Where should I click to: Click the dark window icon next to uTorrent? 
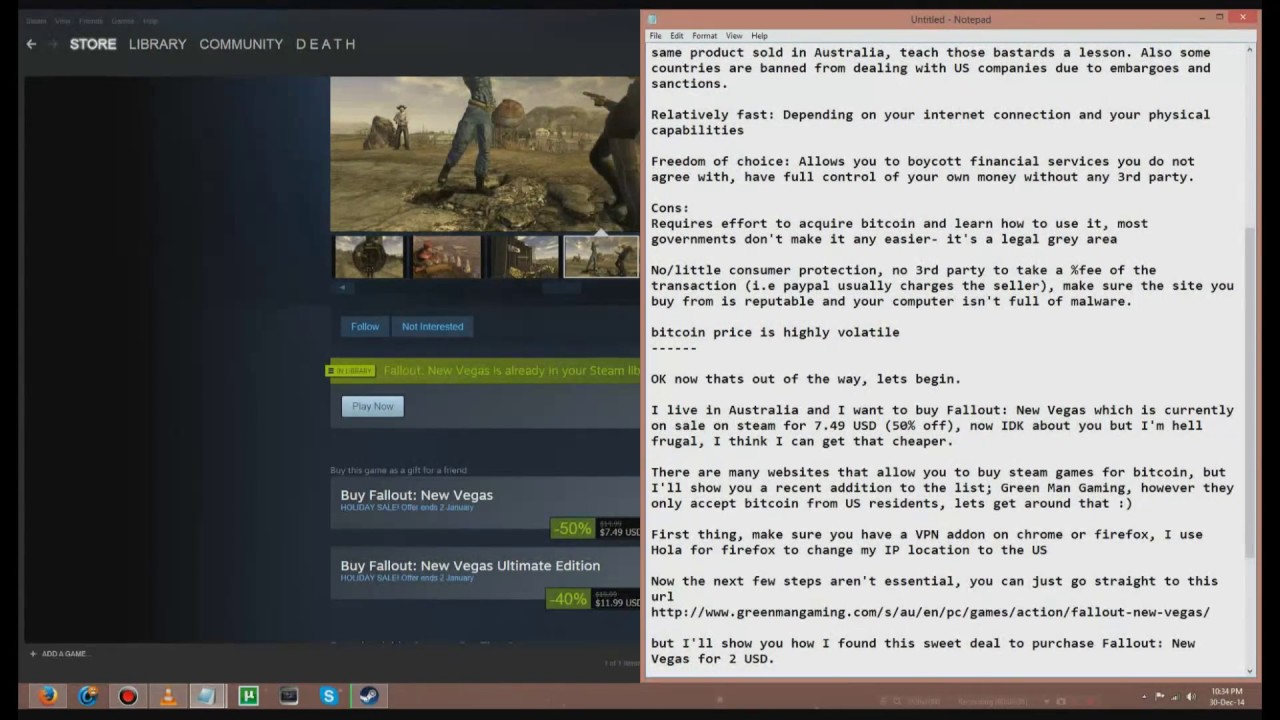click(288, 696)
